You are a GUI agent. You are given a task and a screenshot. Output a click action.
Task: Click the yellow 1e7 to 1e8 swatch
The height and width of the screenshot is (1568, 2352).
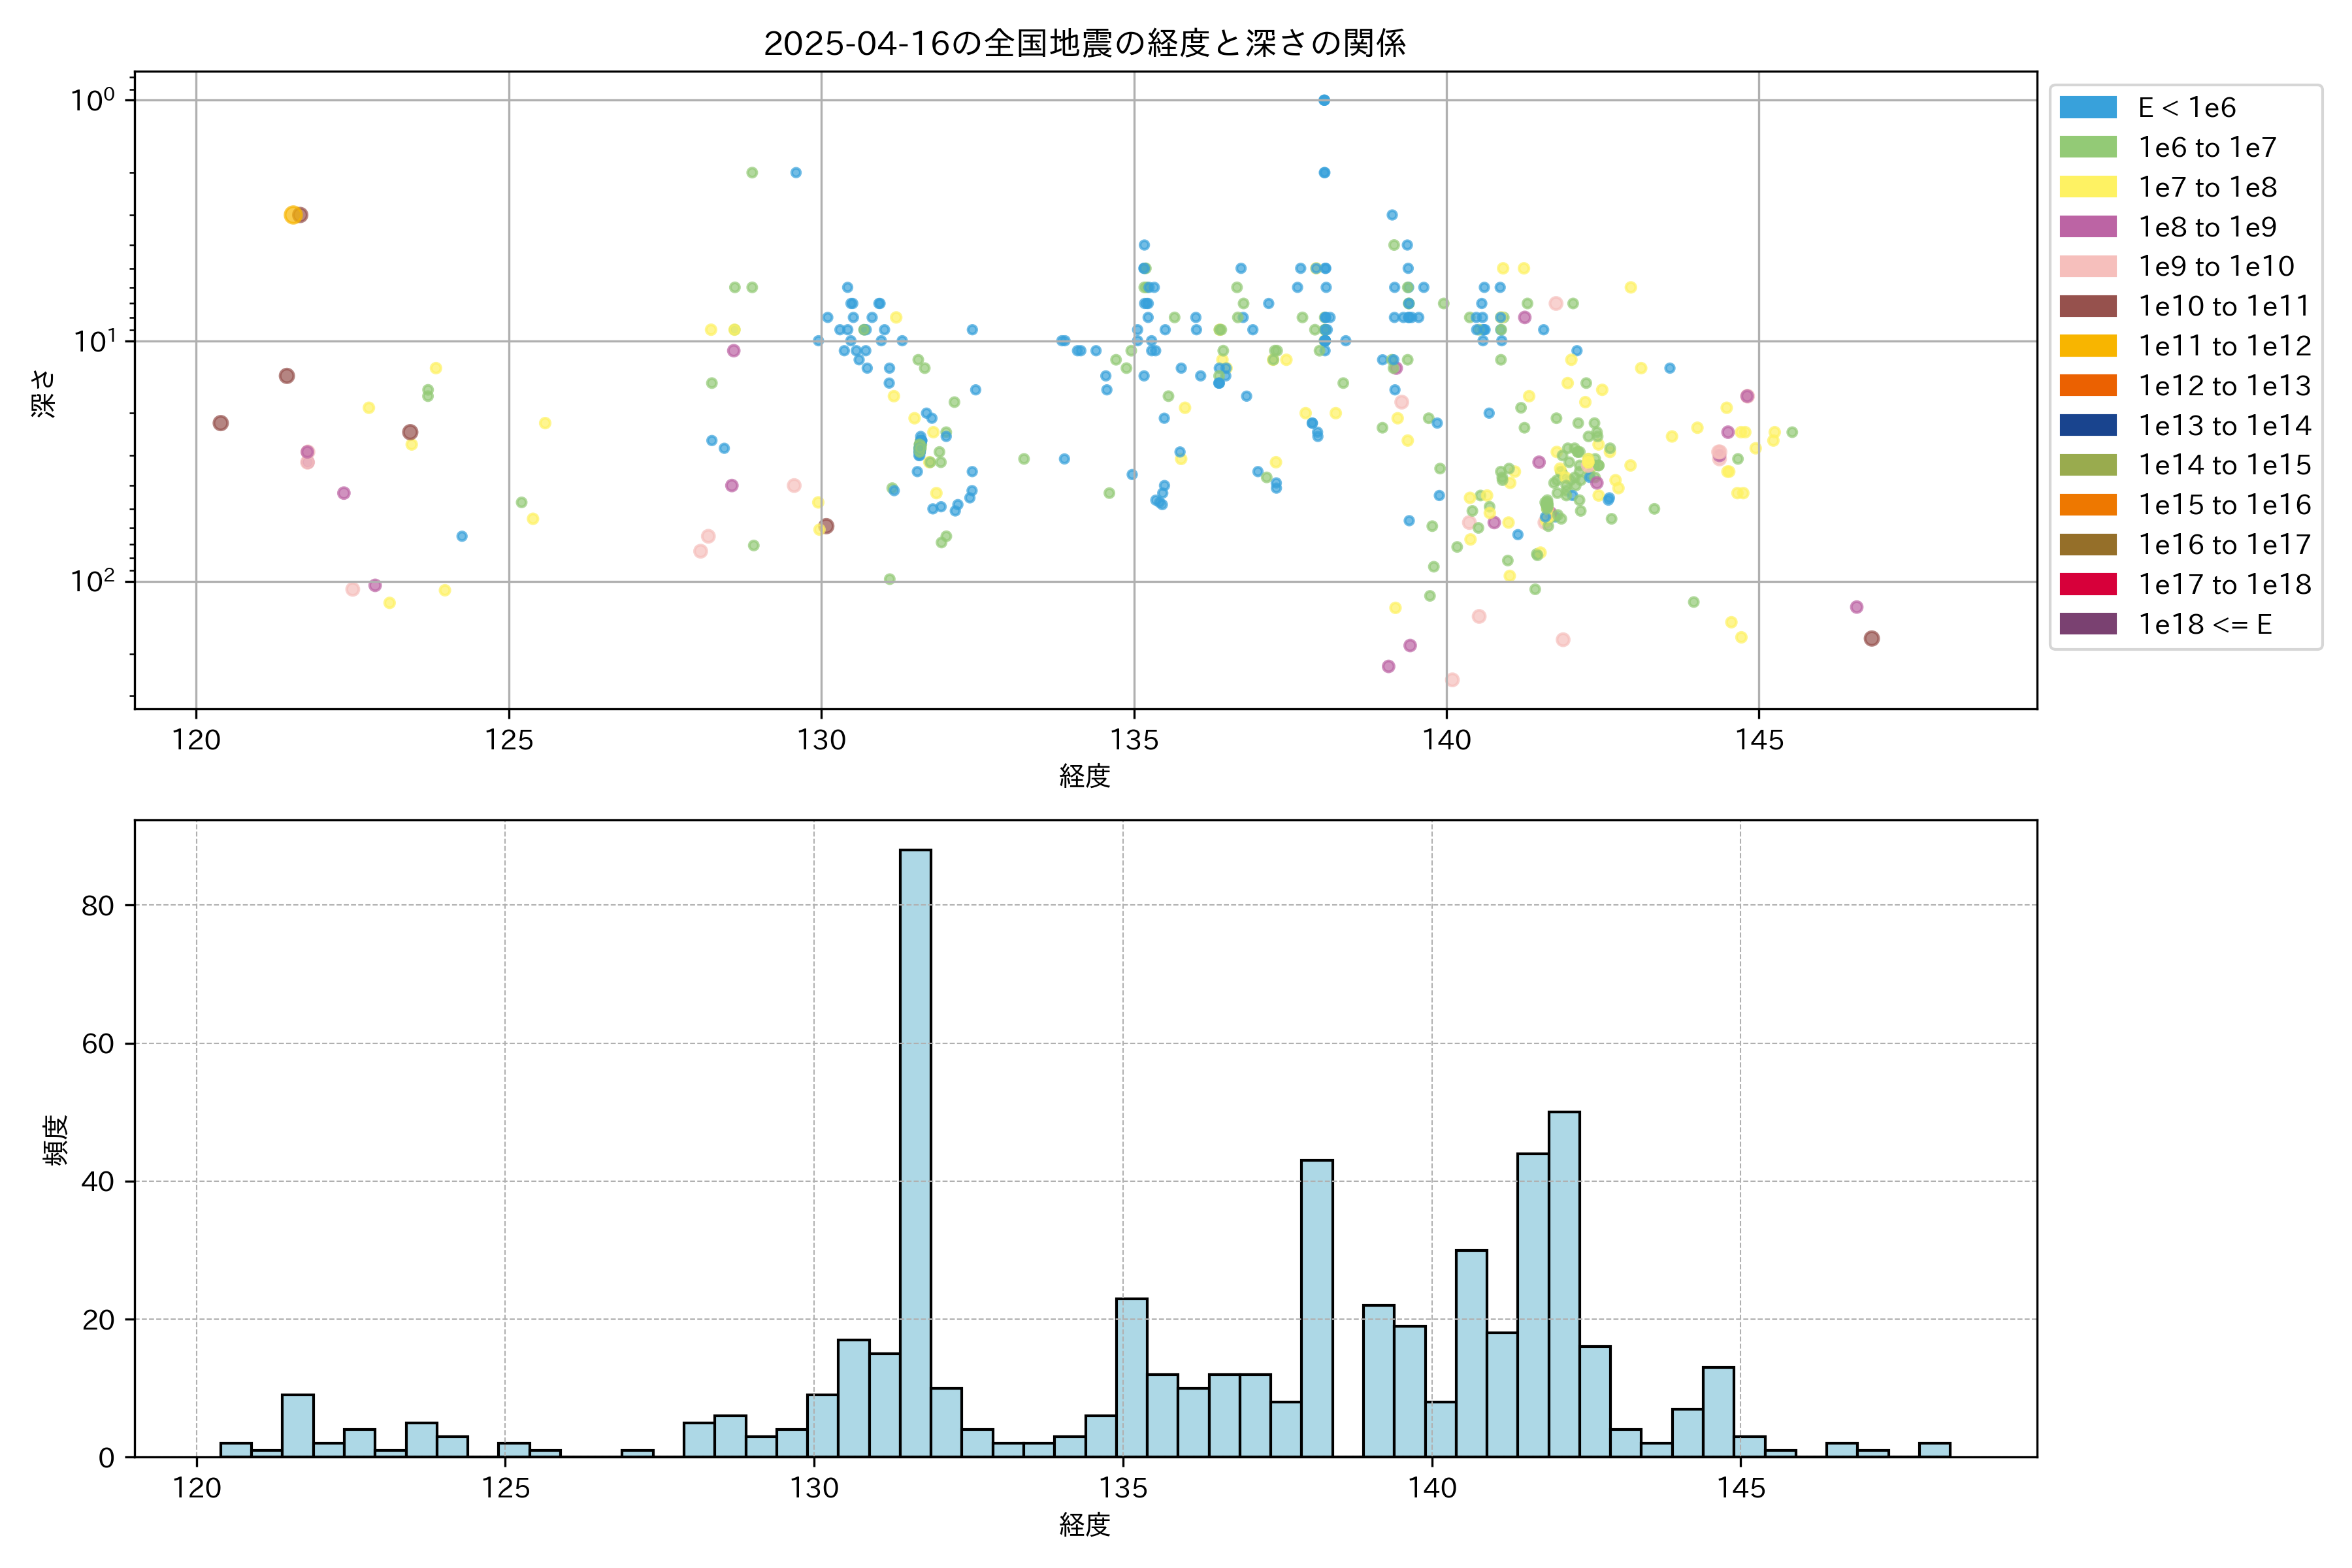tap(2088, 187)
